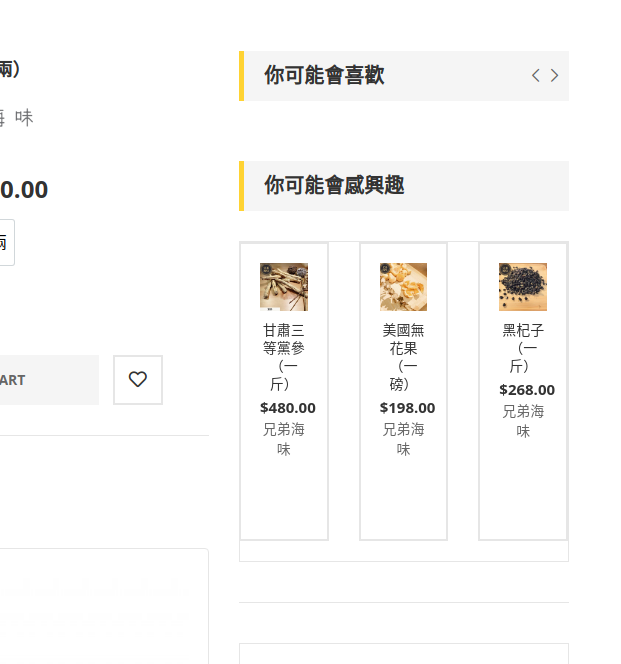Viewport: 621px width, 664px height.
Task: Click the $480.00 price label
Action: (288, 408)
